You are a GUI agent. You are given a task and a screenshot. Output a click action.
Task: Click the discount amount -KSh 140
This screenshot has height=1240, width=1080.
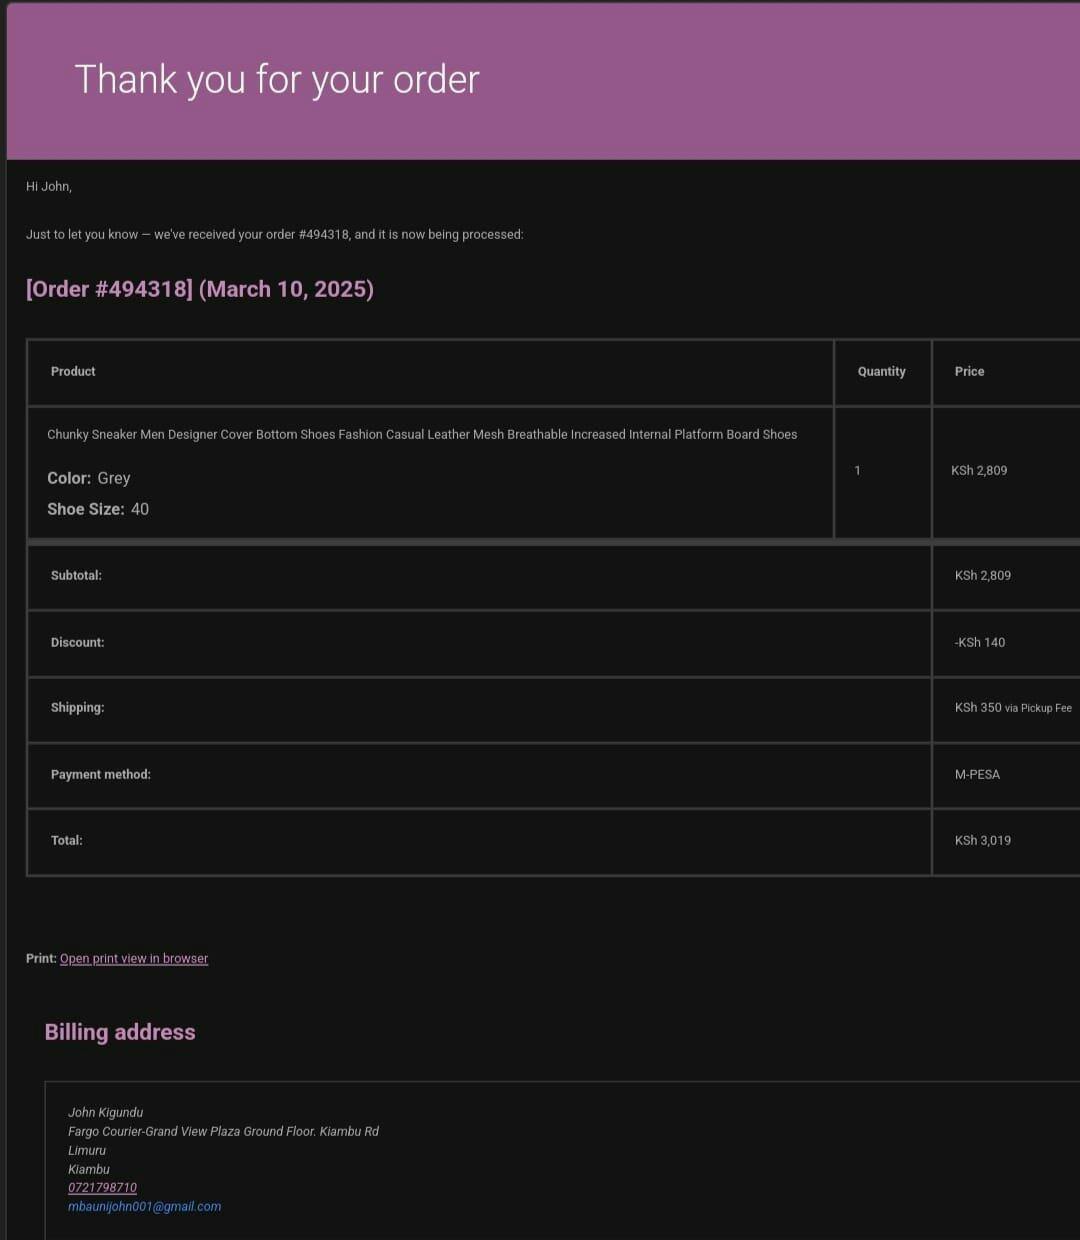click(x=979, y=642)
